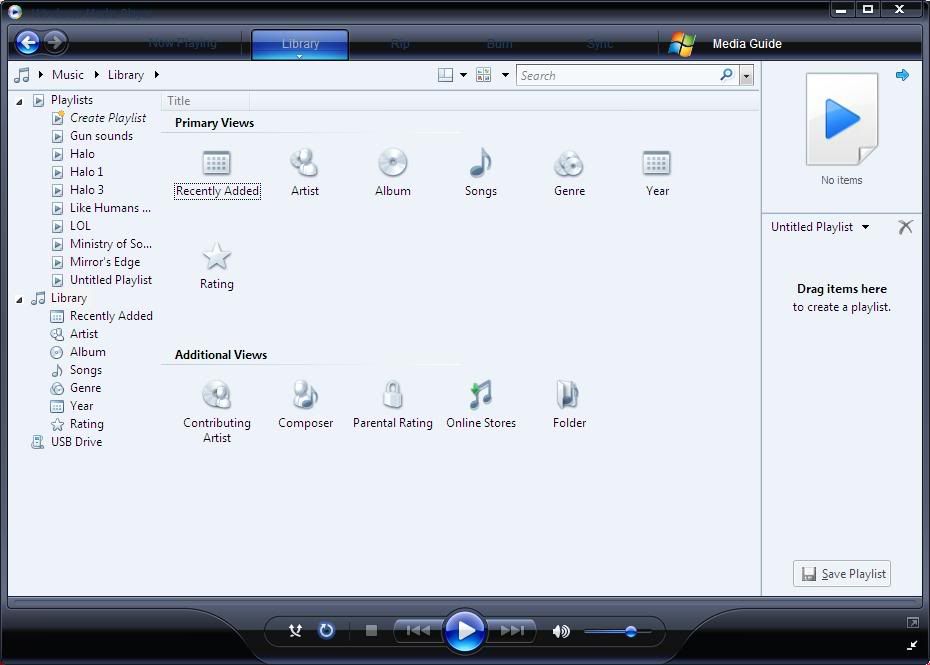
Task: Click the blue arrow in list pane
Action: (902, 75)
